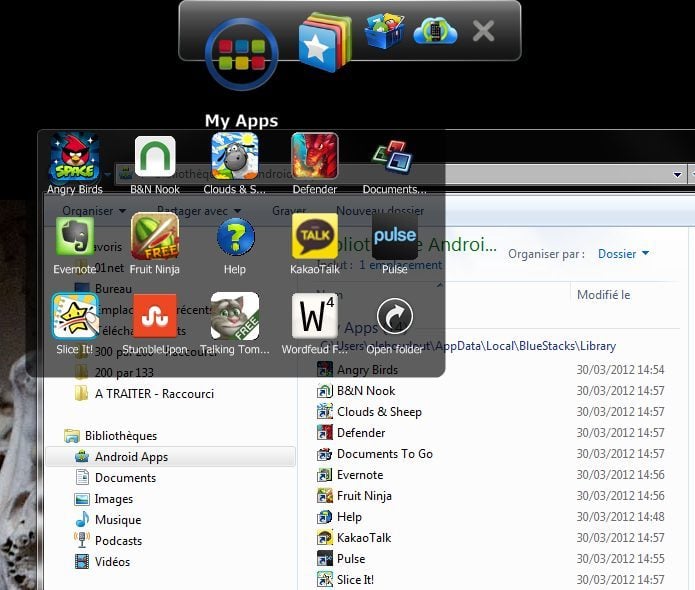The height and width of the screenshot is (590, 695).
Task: Select Musique library in navigation pane
Action: [117, 520]
